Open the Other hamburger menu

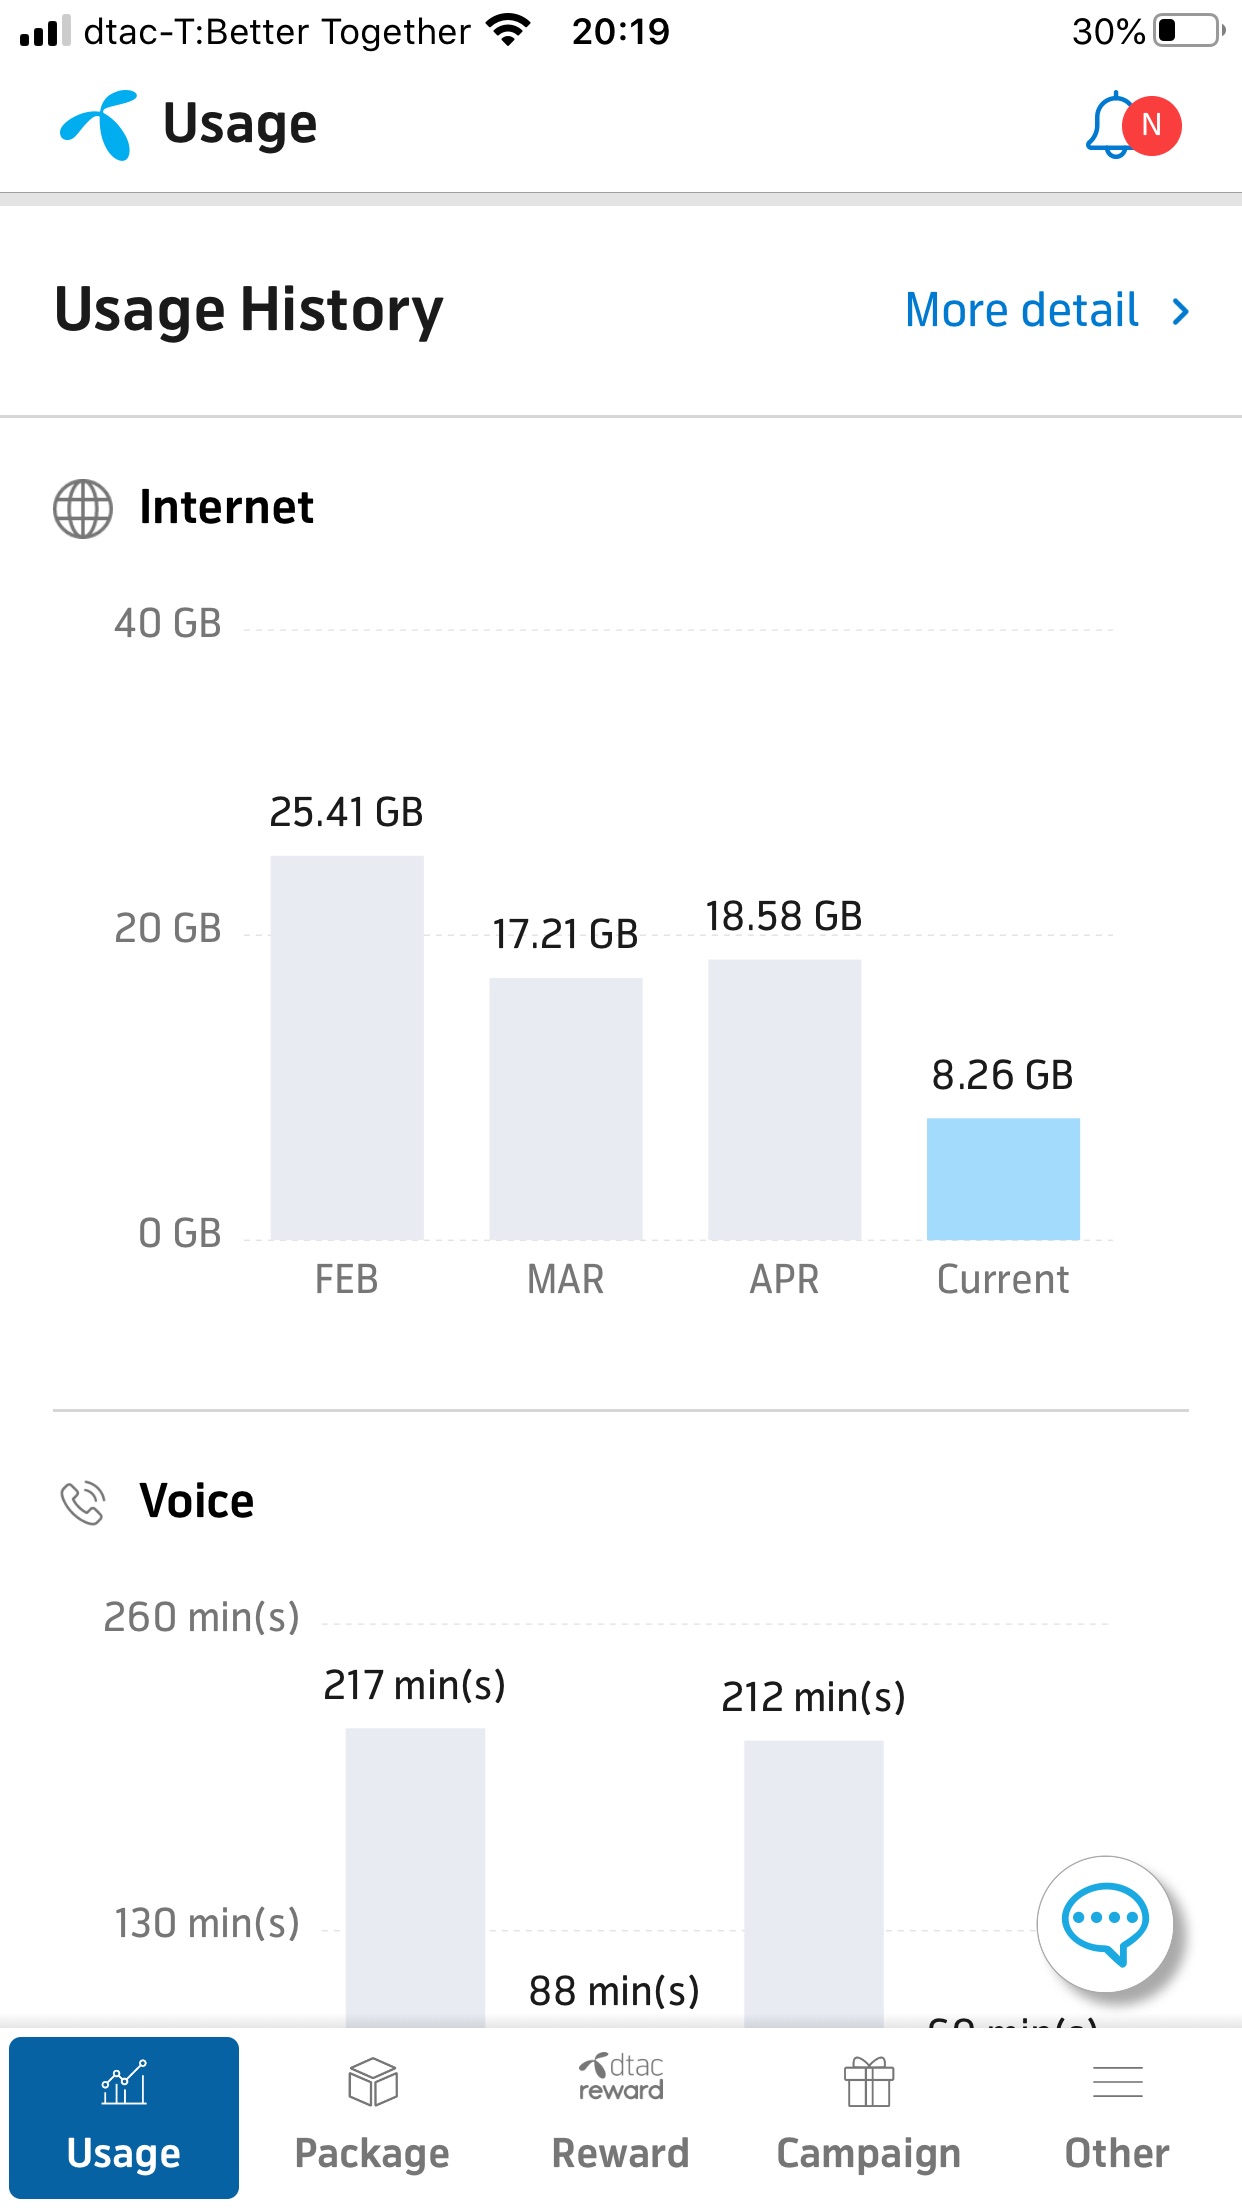pyautogui.click(x=1116, y=2082)
